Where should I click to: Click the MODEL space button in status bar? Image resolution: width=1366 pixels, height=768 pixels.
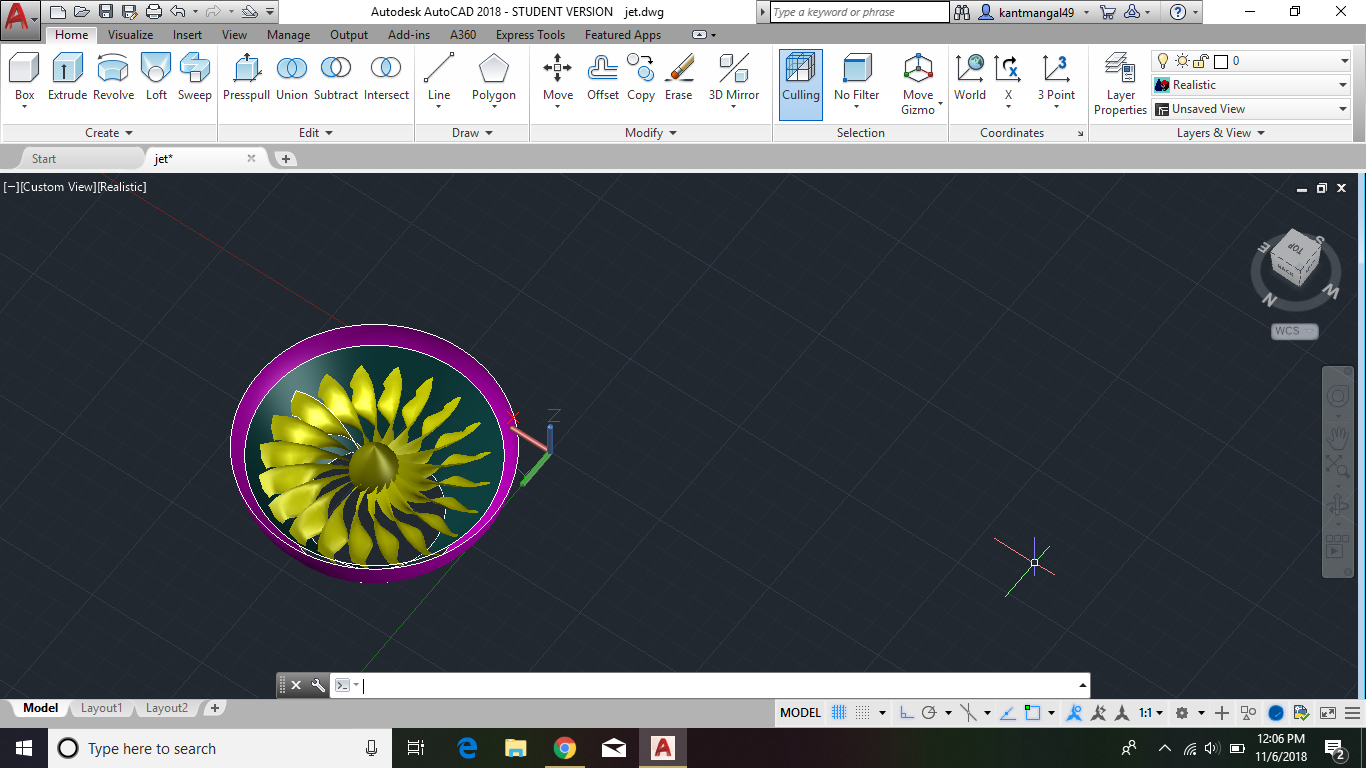pos(800,713)
